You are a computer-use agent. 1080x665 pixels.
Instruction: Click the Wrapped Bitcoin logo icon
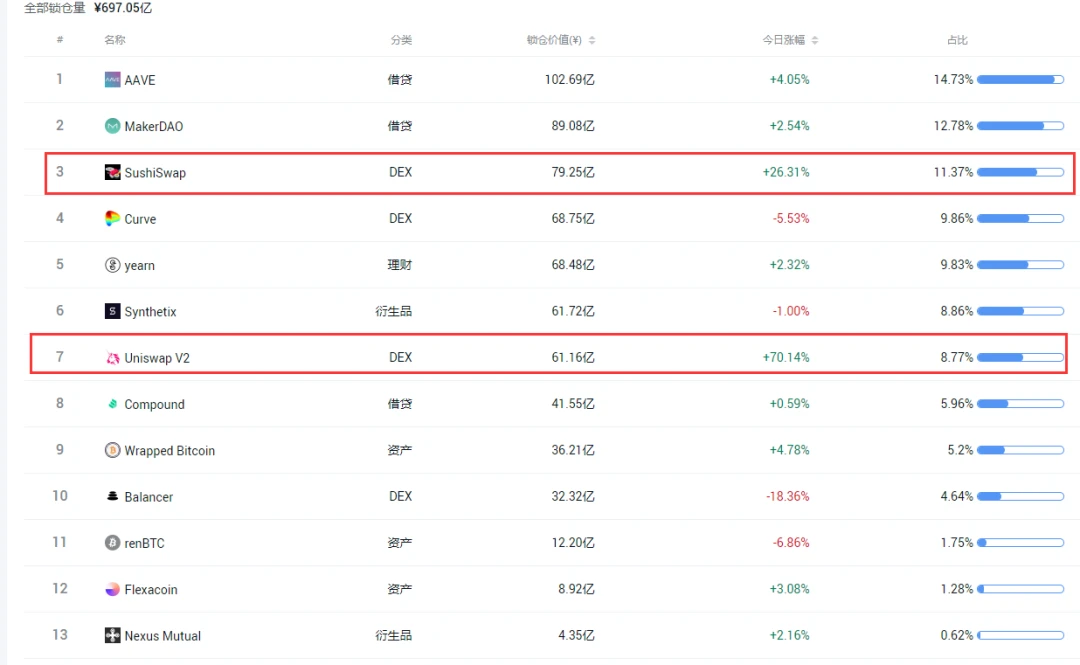pyautogui.click(x=112, y=450)
